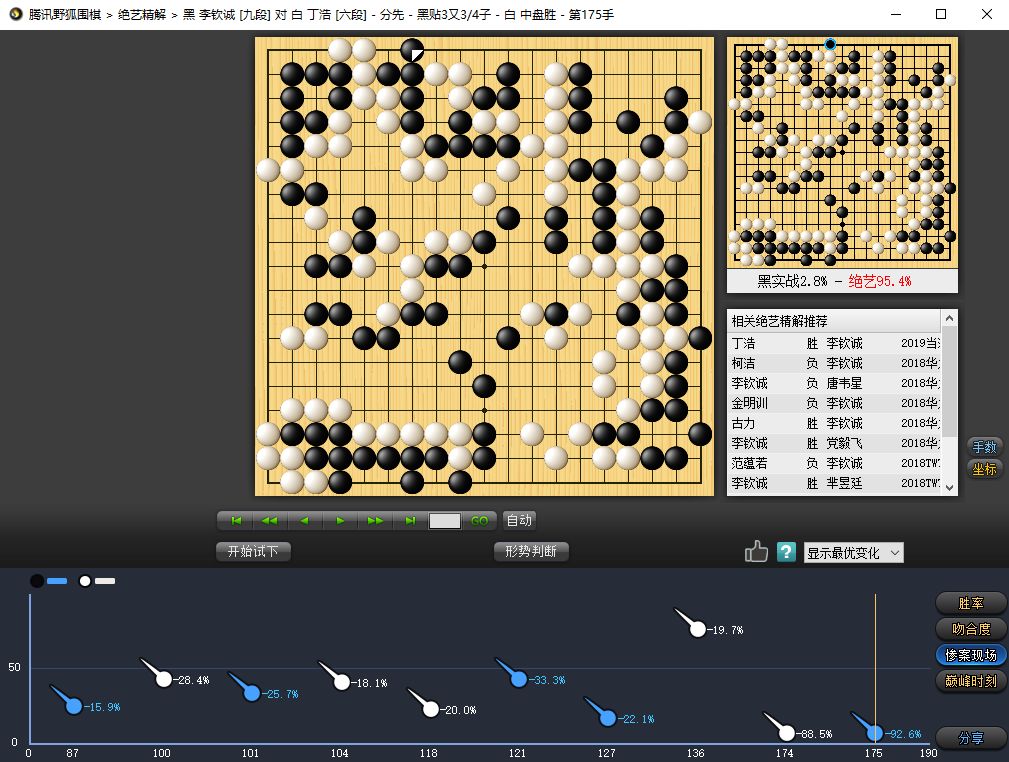The width and height of the screenshot is (1009, 762).
Task: Toggle 自动 auto-play mode
Action: (519, 520)
